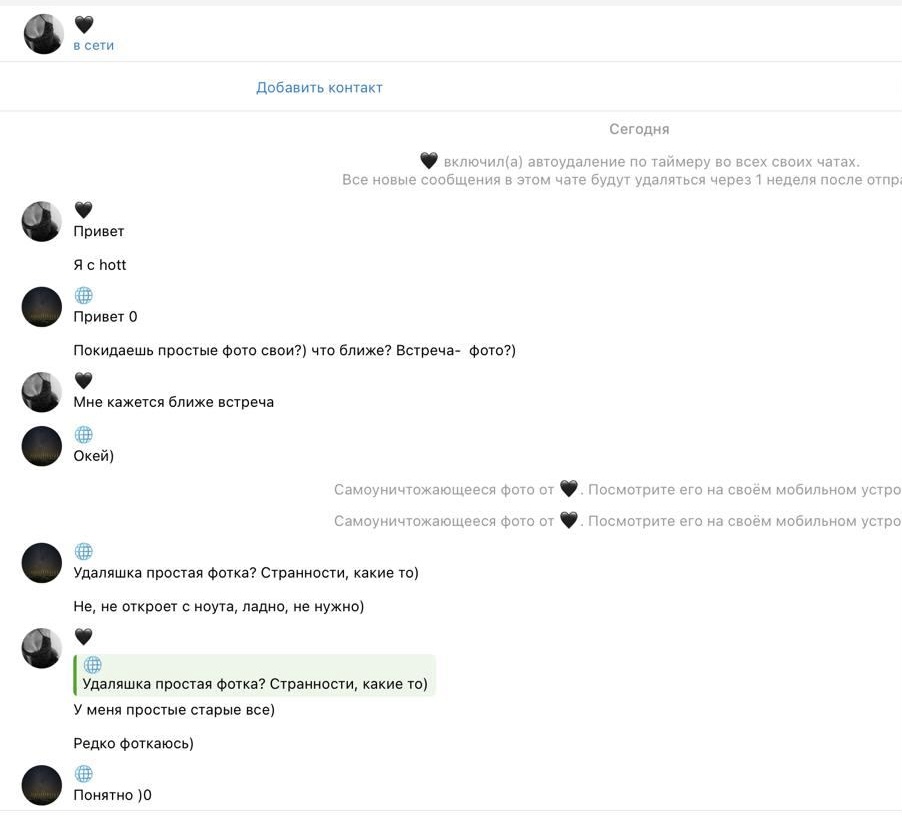Click the green quoted reply block
This screenshot has height=817, width=902.
click(x=255, y=675)
